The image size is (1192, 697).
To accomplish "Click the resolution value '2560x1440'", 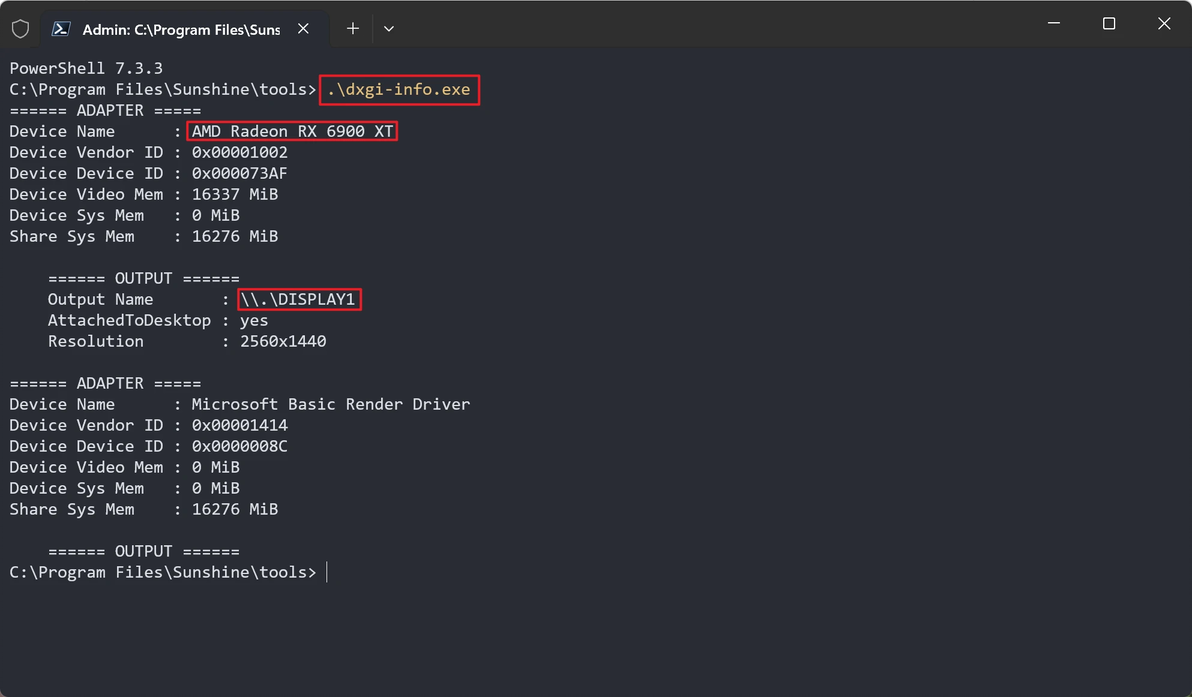I will 283,341.
